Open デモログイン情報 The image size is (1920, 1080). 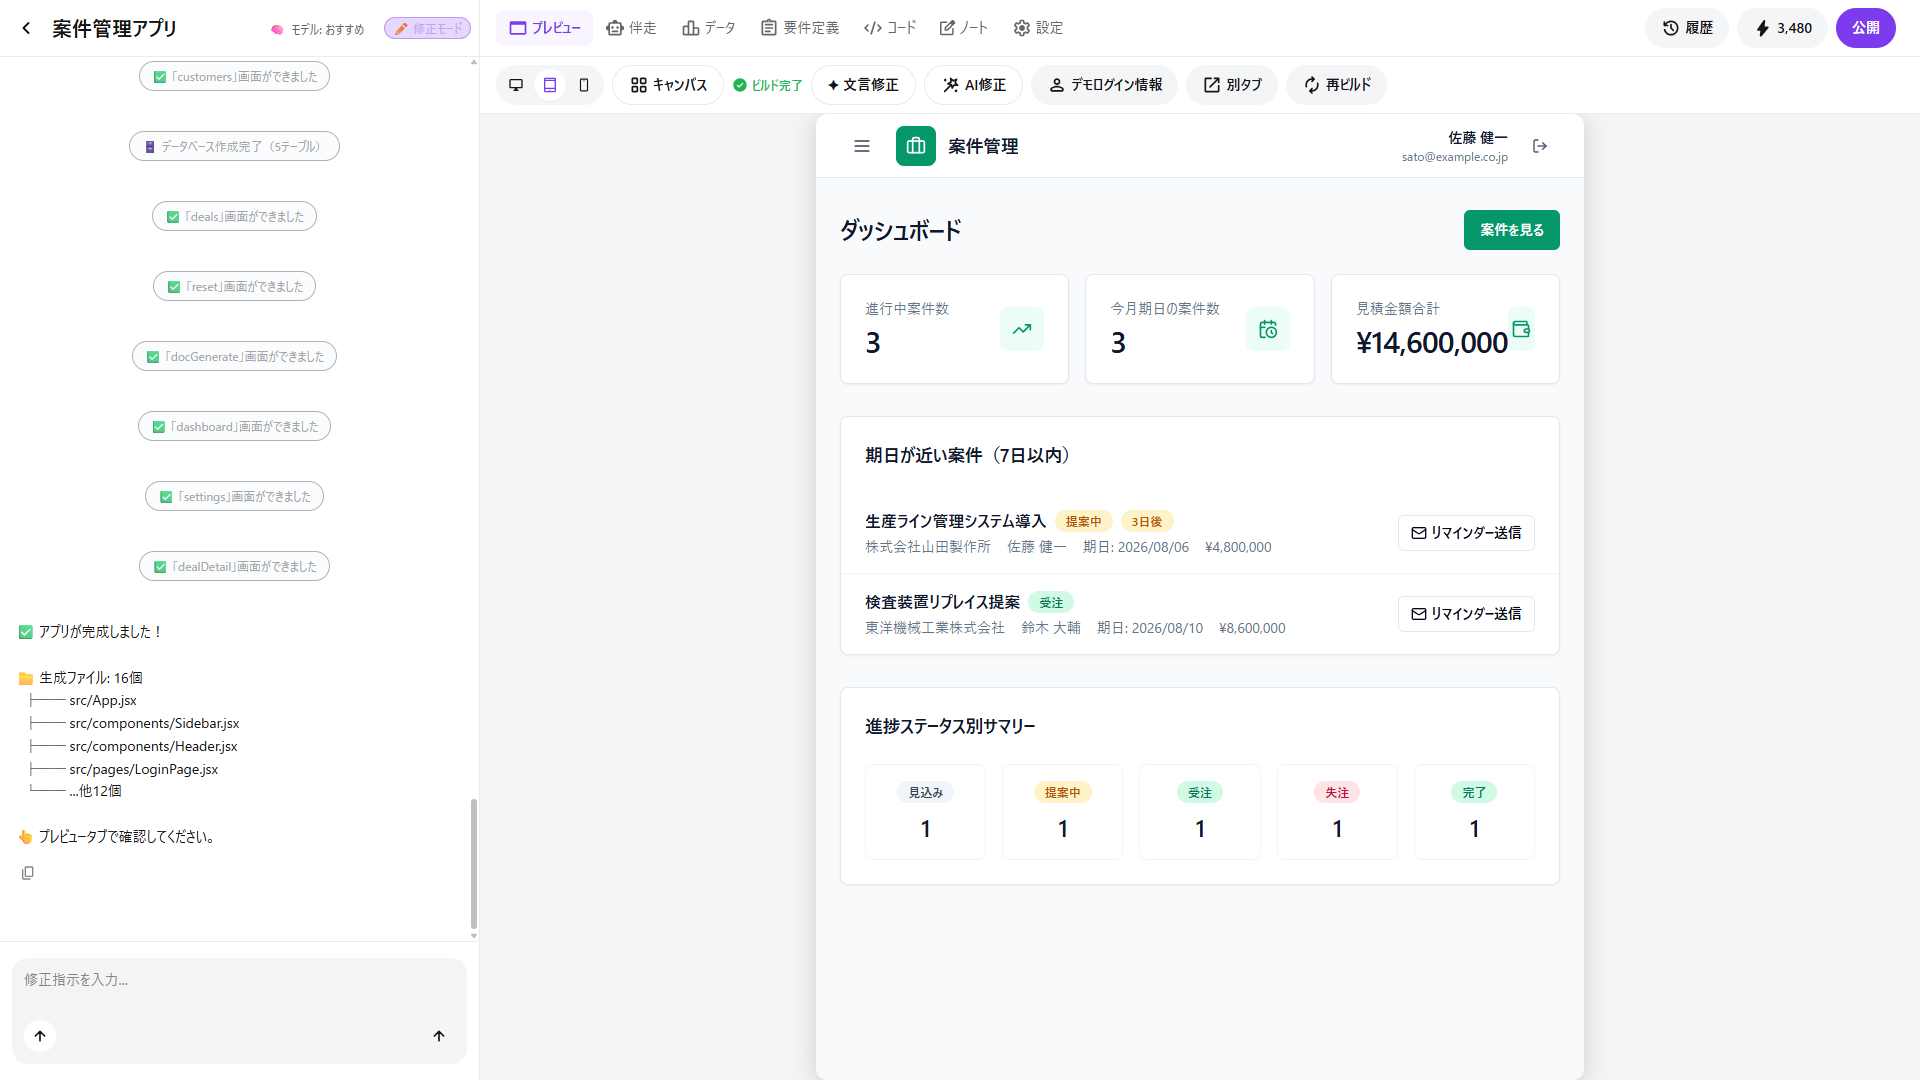pyautogui.click(x=1105, y=85)
